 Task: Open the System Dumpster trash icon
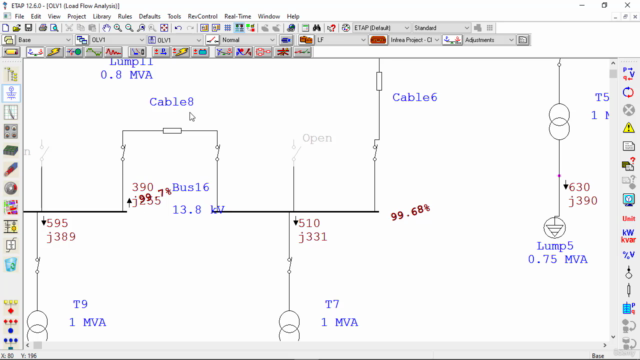point(11,264)
